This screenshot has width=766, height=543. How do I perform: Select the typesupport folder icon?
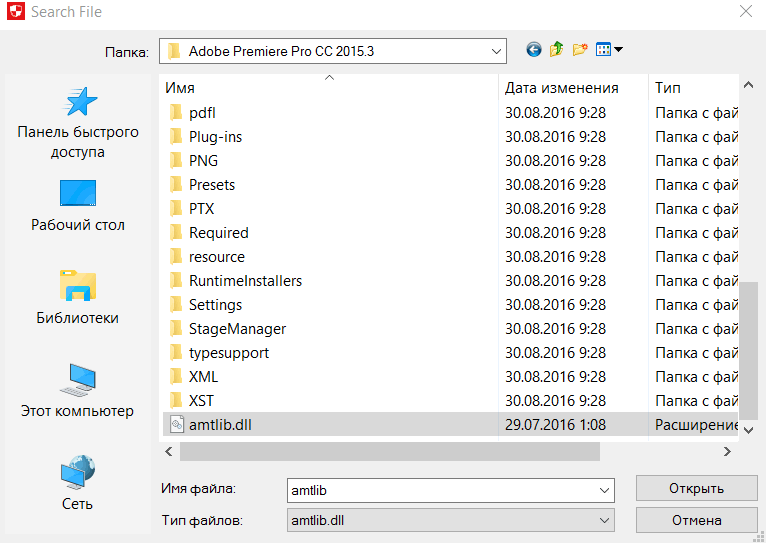point(176,352)
